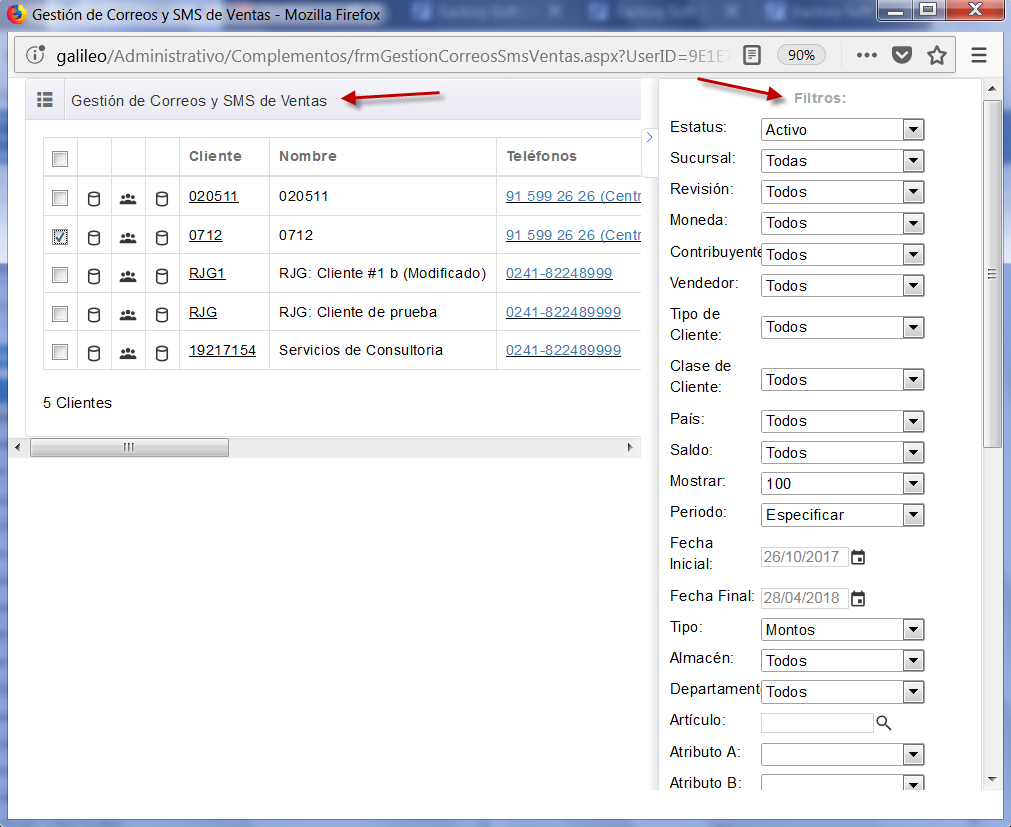
Task: Open the page actions three-dot menu
Action: coord(866,55)
